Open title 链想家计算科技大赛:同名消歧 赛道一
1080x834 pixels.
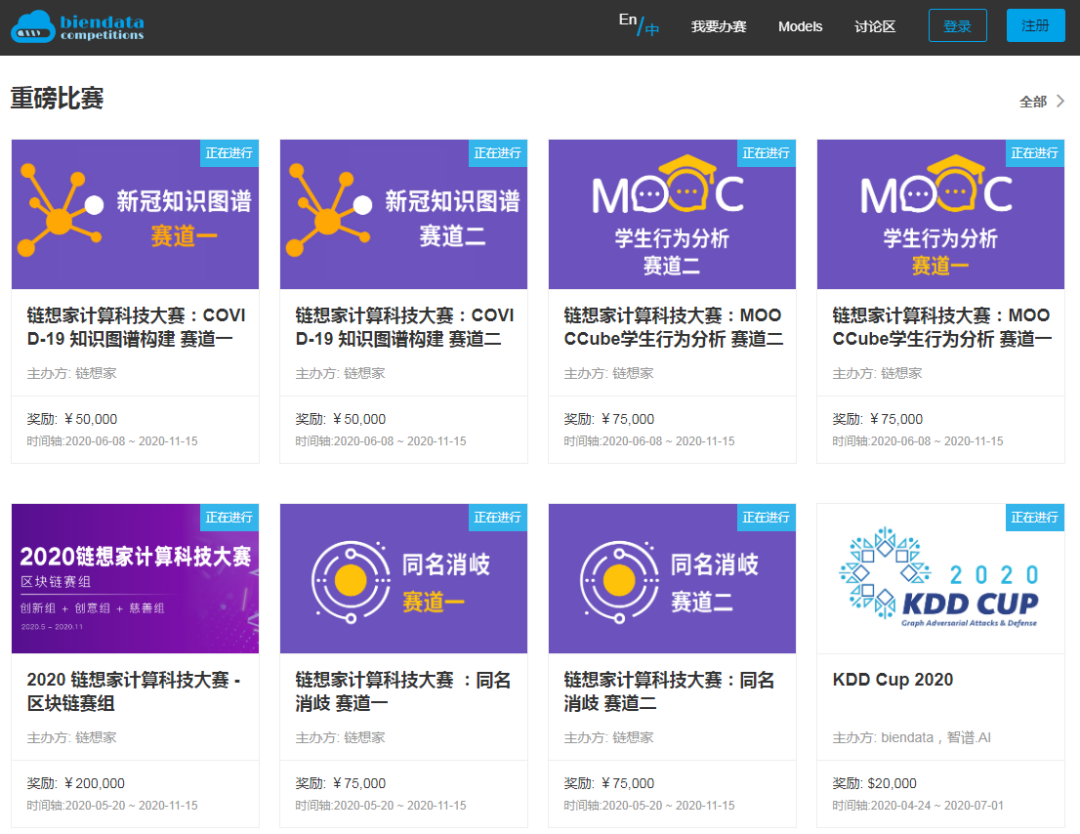click(403, 691)
